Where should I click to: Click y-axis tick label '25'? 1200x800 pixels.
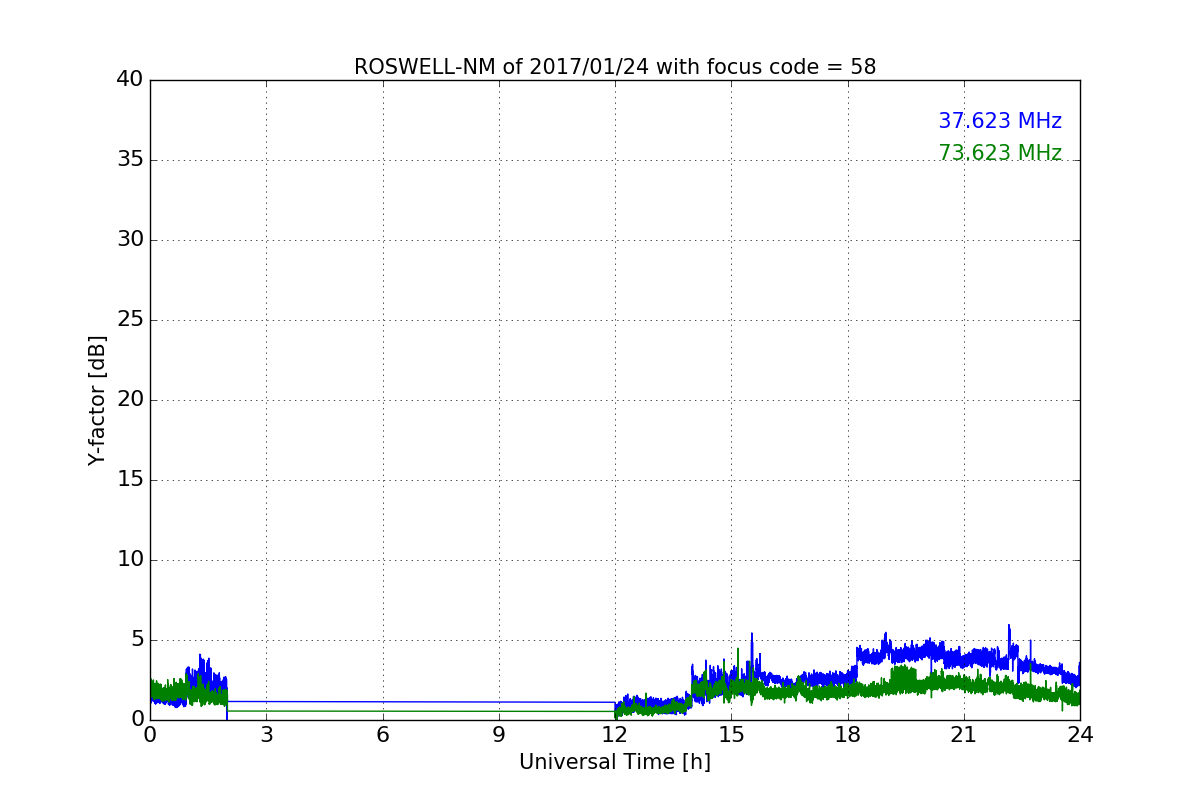(x=130, y=319)
